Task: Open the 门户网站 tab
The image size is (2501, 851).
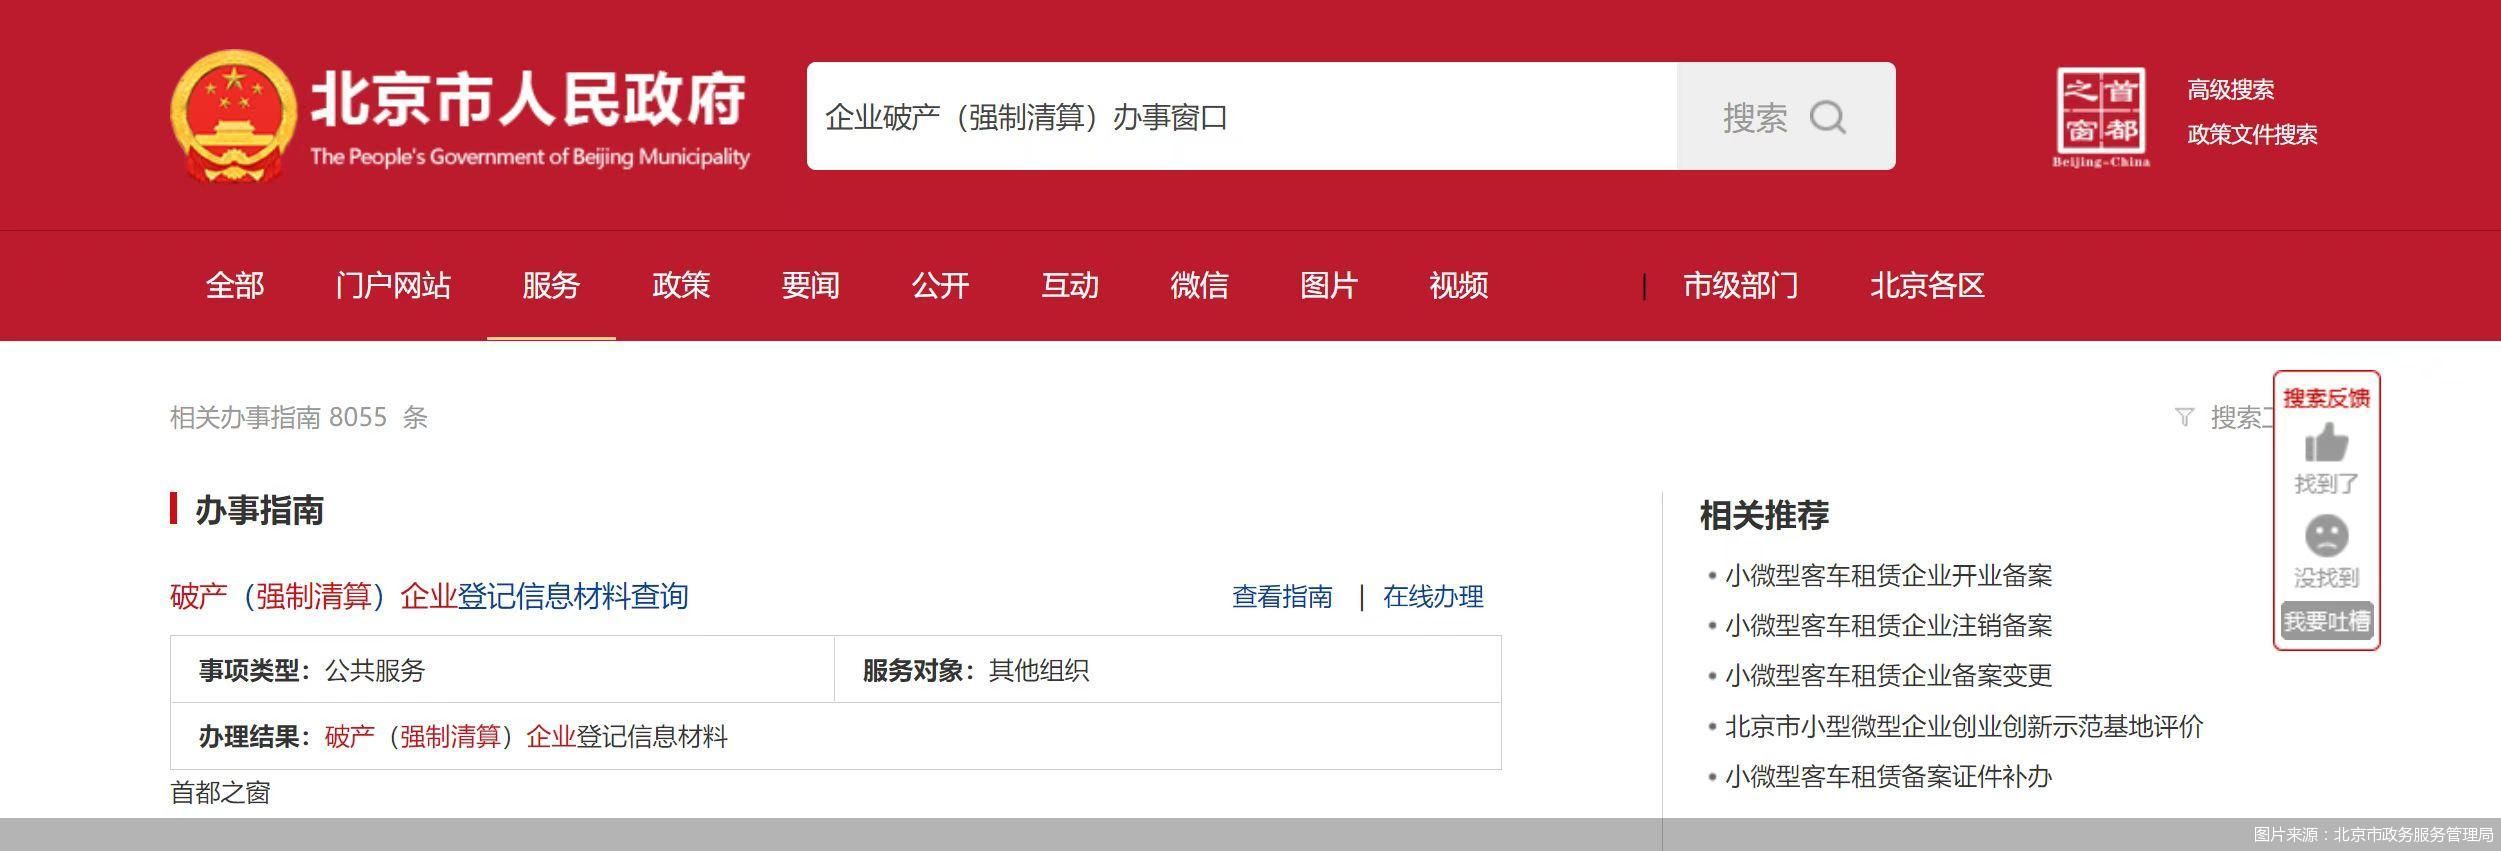Action: point(393,286)
